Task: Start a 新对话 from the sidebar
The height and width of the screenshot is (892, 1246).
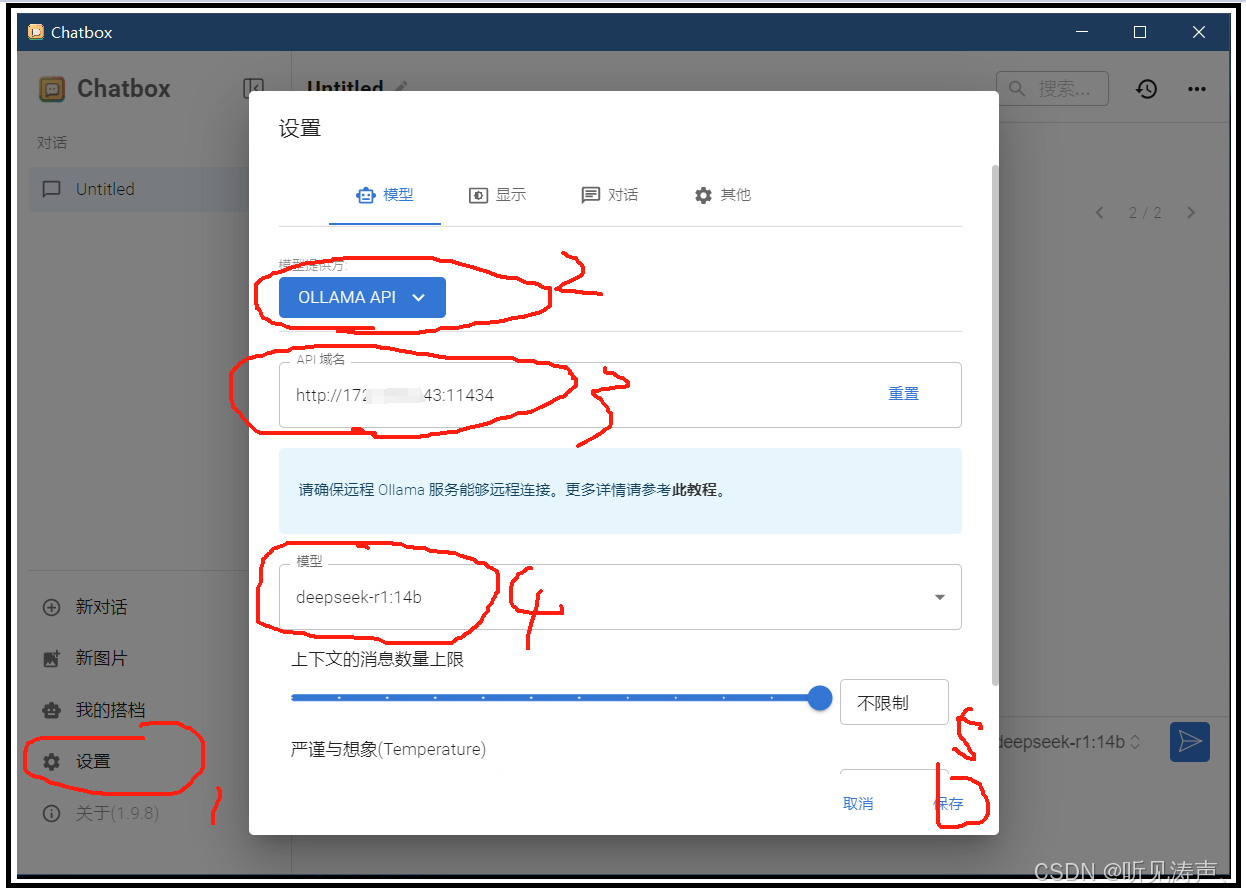Action: point(101,607)
